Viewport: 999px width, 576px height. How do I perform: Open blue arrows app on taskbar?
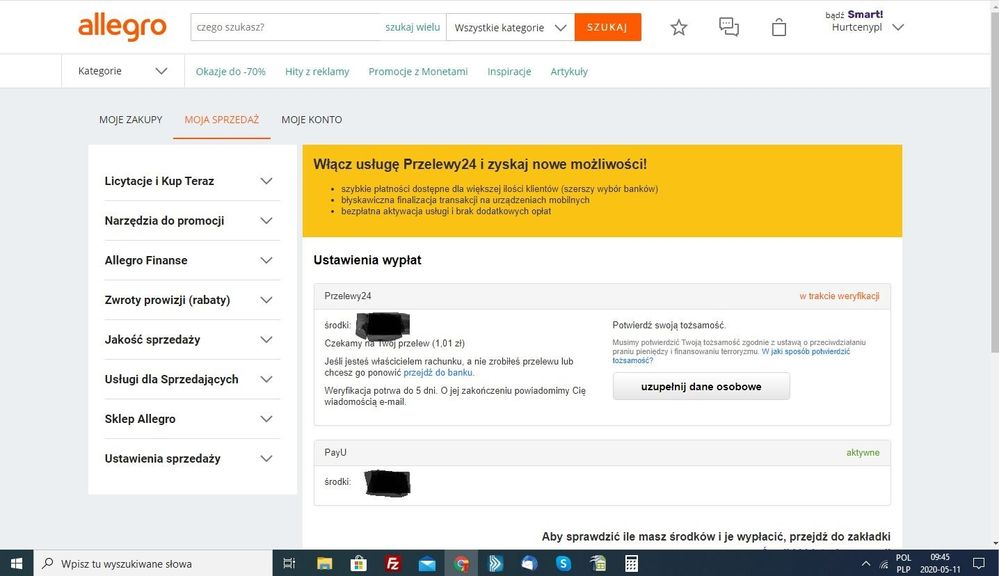[495, 563]
